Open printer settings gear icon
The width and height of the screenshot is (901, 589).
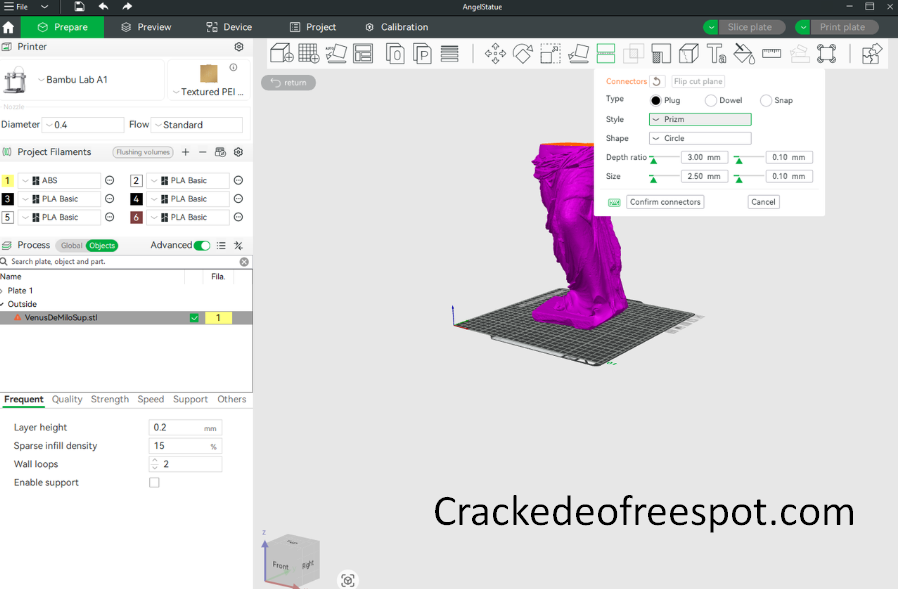tap(239, 47)
